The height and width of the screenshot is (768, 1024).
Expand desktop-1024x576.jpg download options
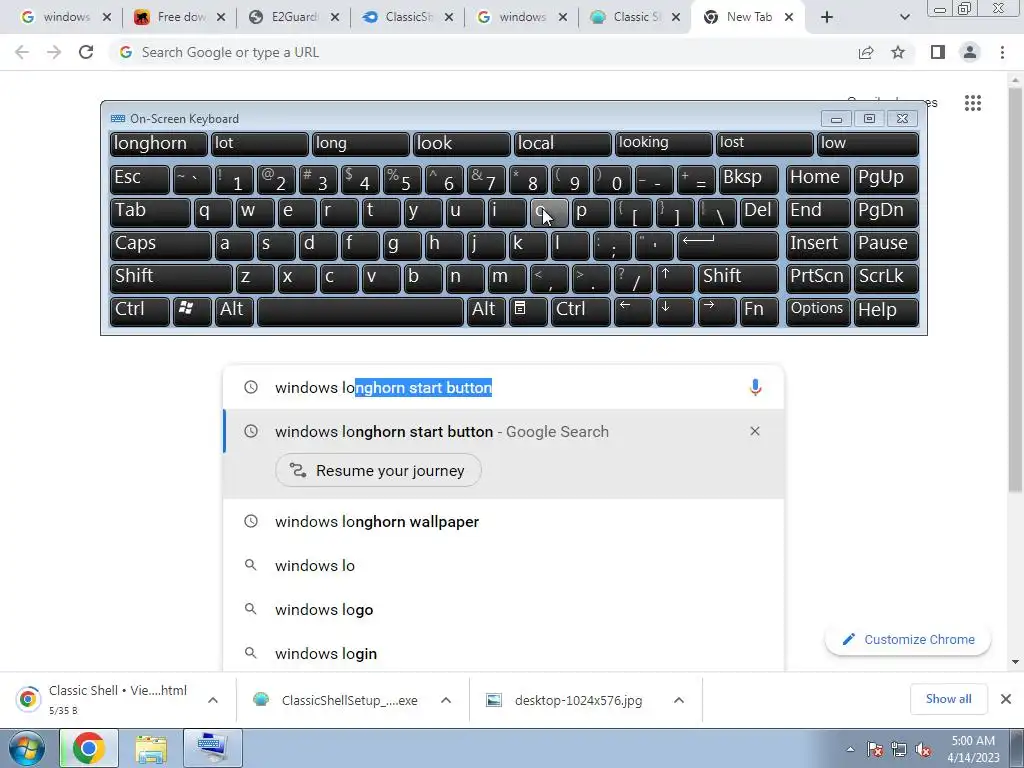[679, 700]
